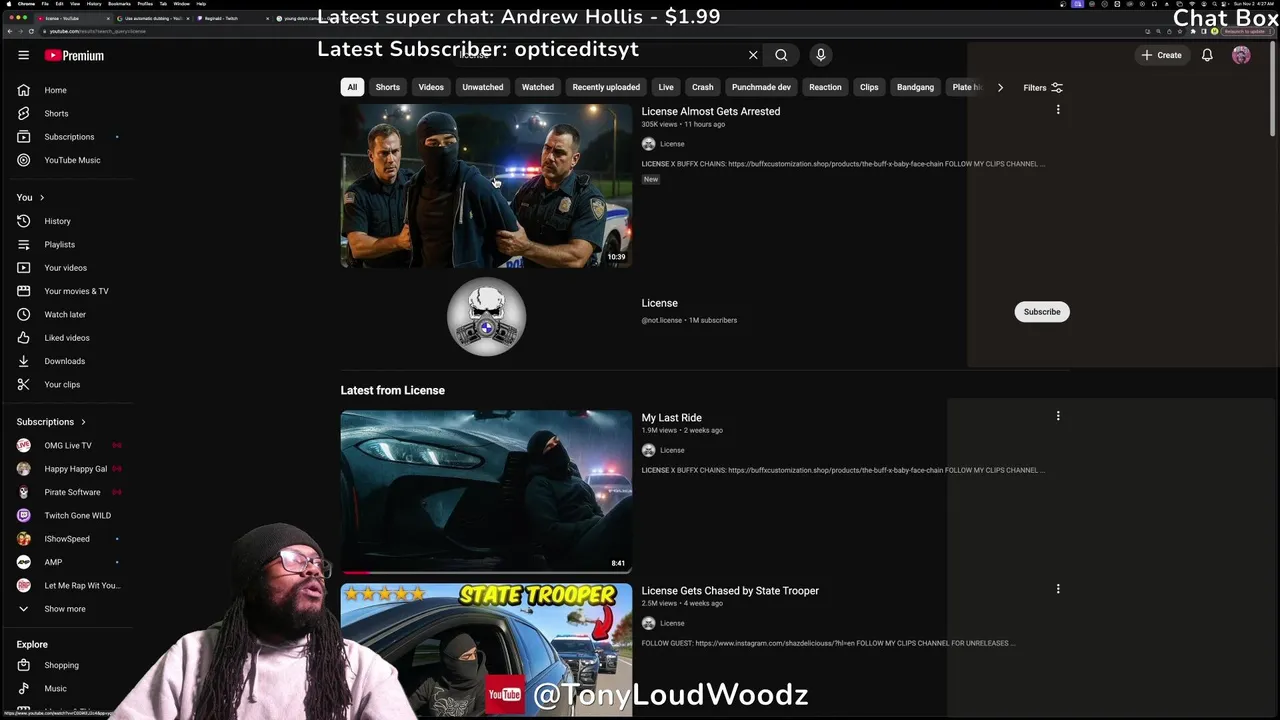Open License Gets Chased by State Trooper title
This screenshot has width=1280, height=720.
(x=730, y=590)
